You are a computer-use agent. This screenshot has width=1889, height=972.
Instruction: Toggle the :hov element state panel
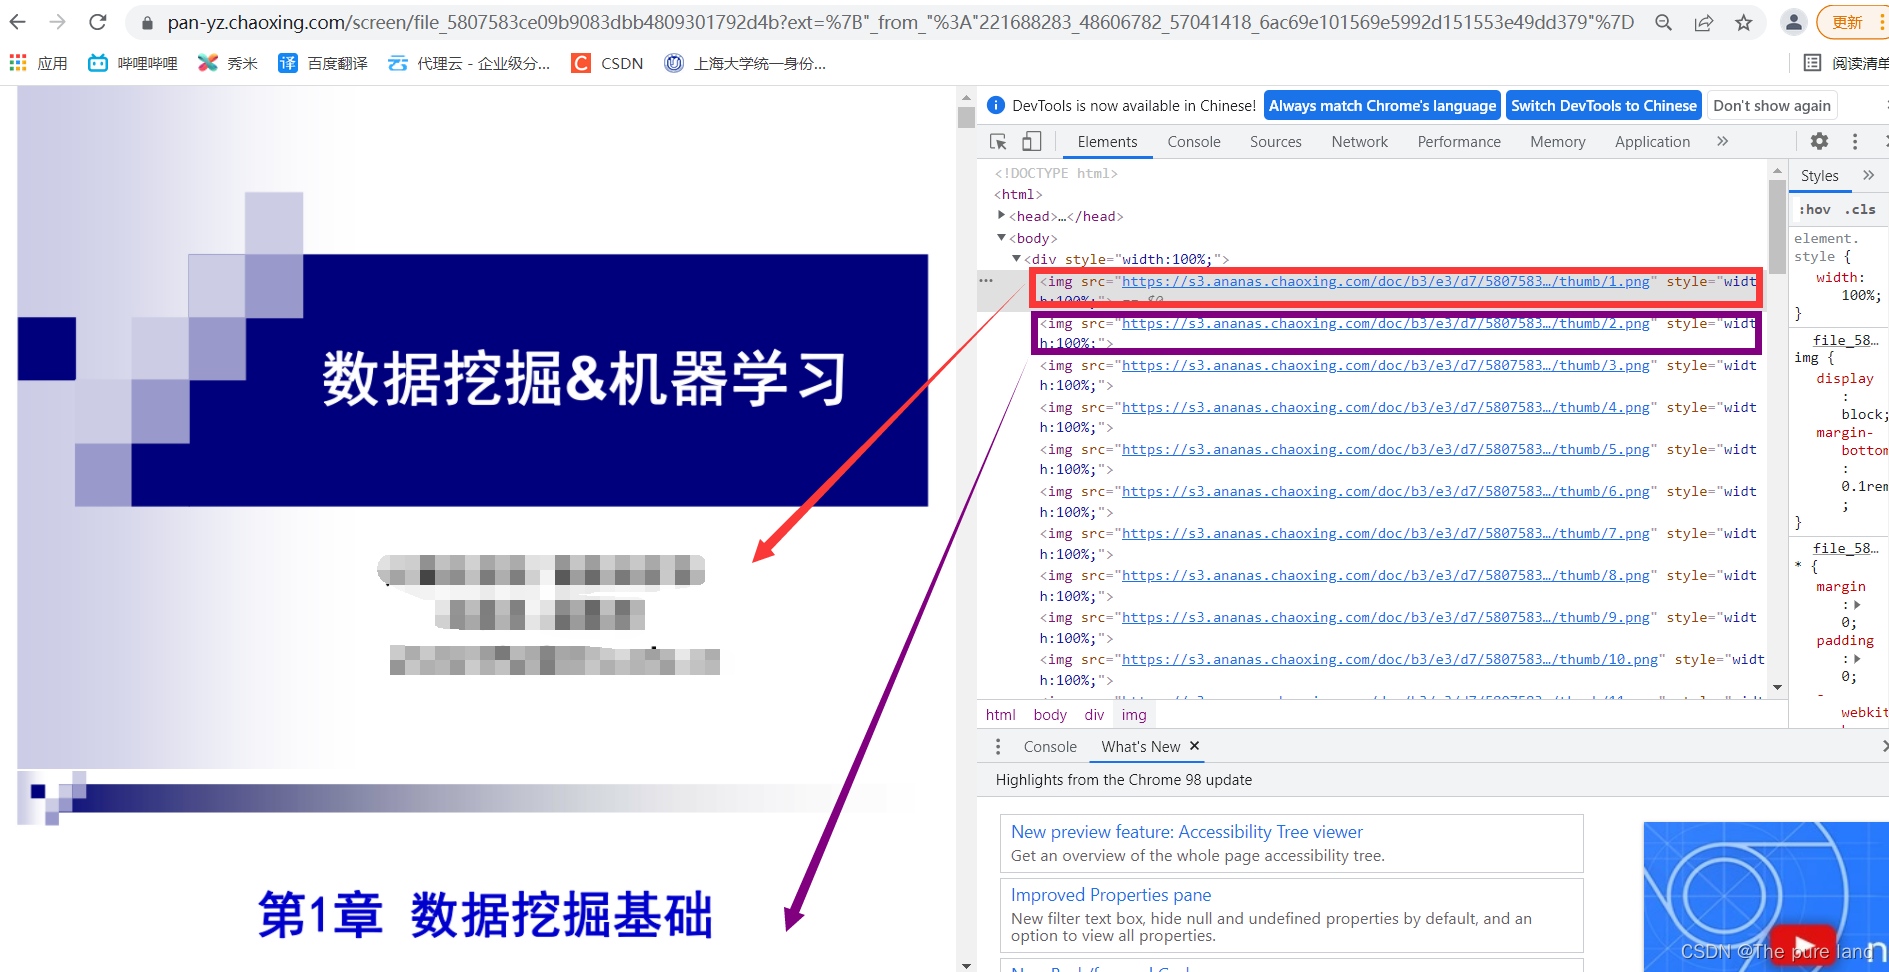(x=1814, y=209)
